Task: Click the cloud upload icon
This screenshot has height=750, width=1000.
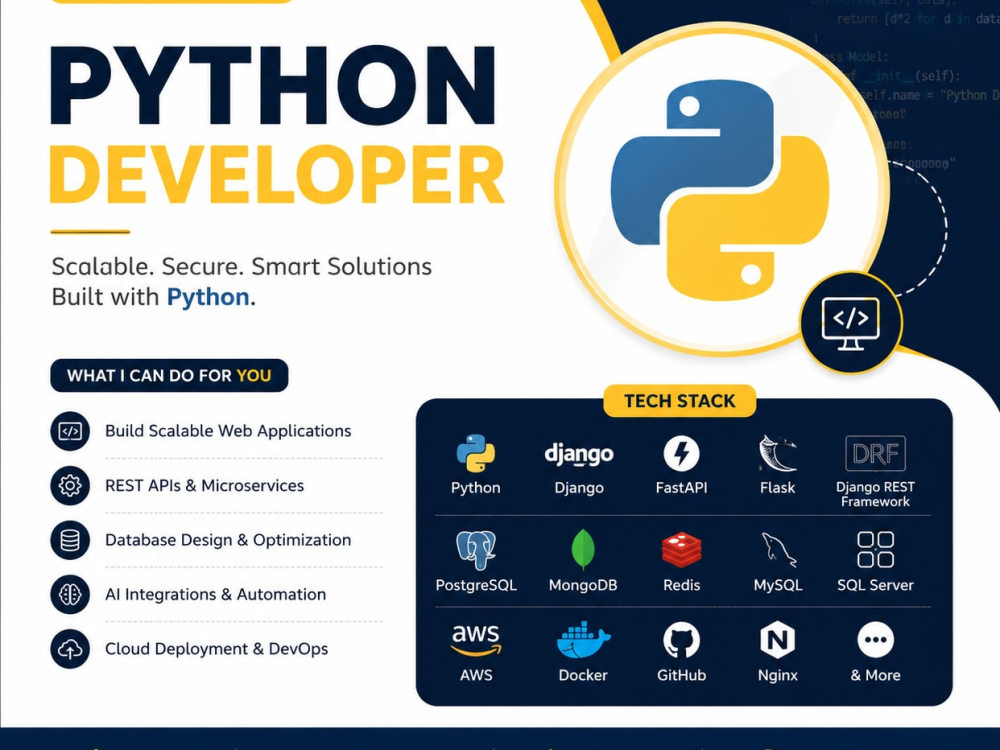Action: 70,649
